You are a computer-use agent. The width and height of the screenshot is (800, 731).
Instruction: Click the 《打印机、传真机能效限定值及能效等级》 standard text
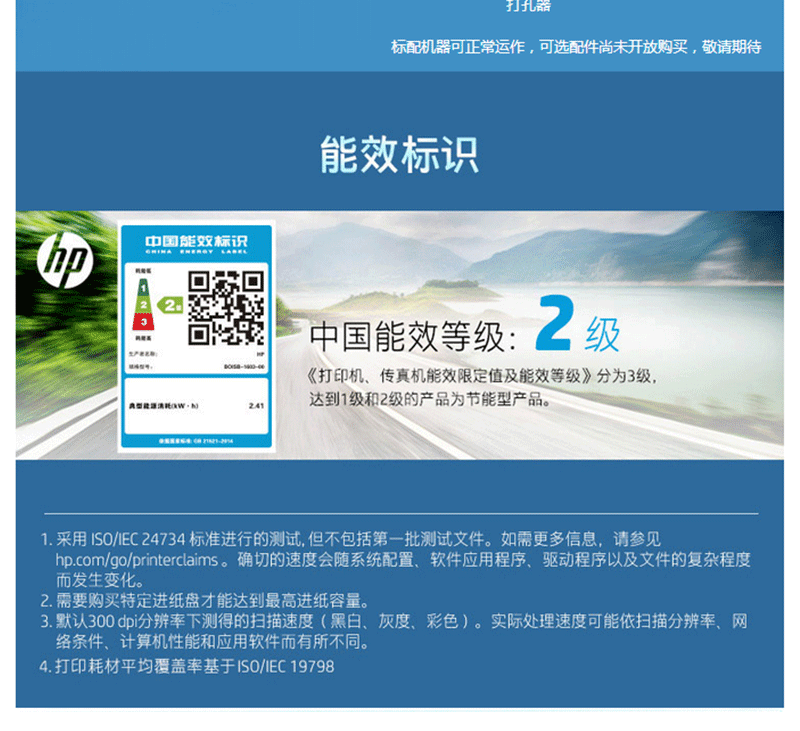pos(451,378)
